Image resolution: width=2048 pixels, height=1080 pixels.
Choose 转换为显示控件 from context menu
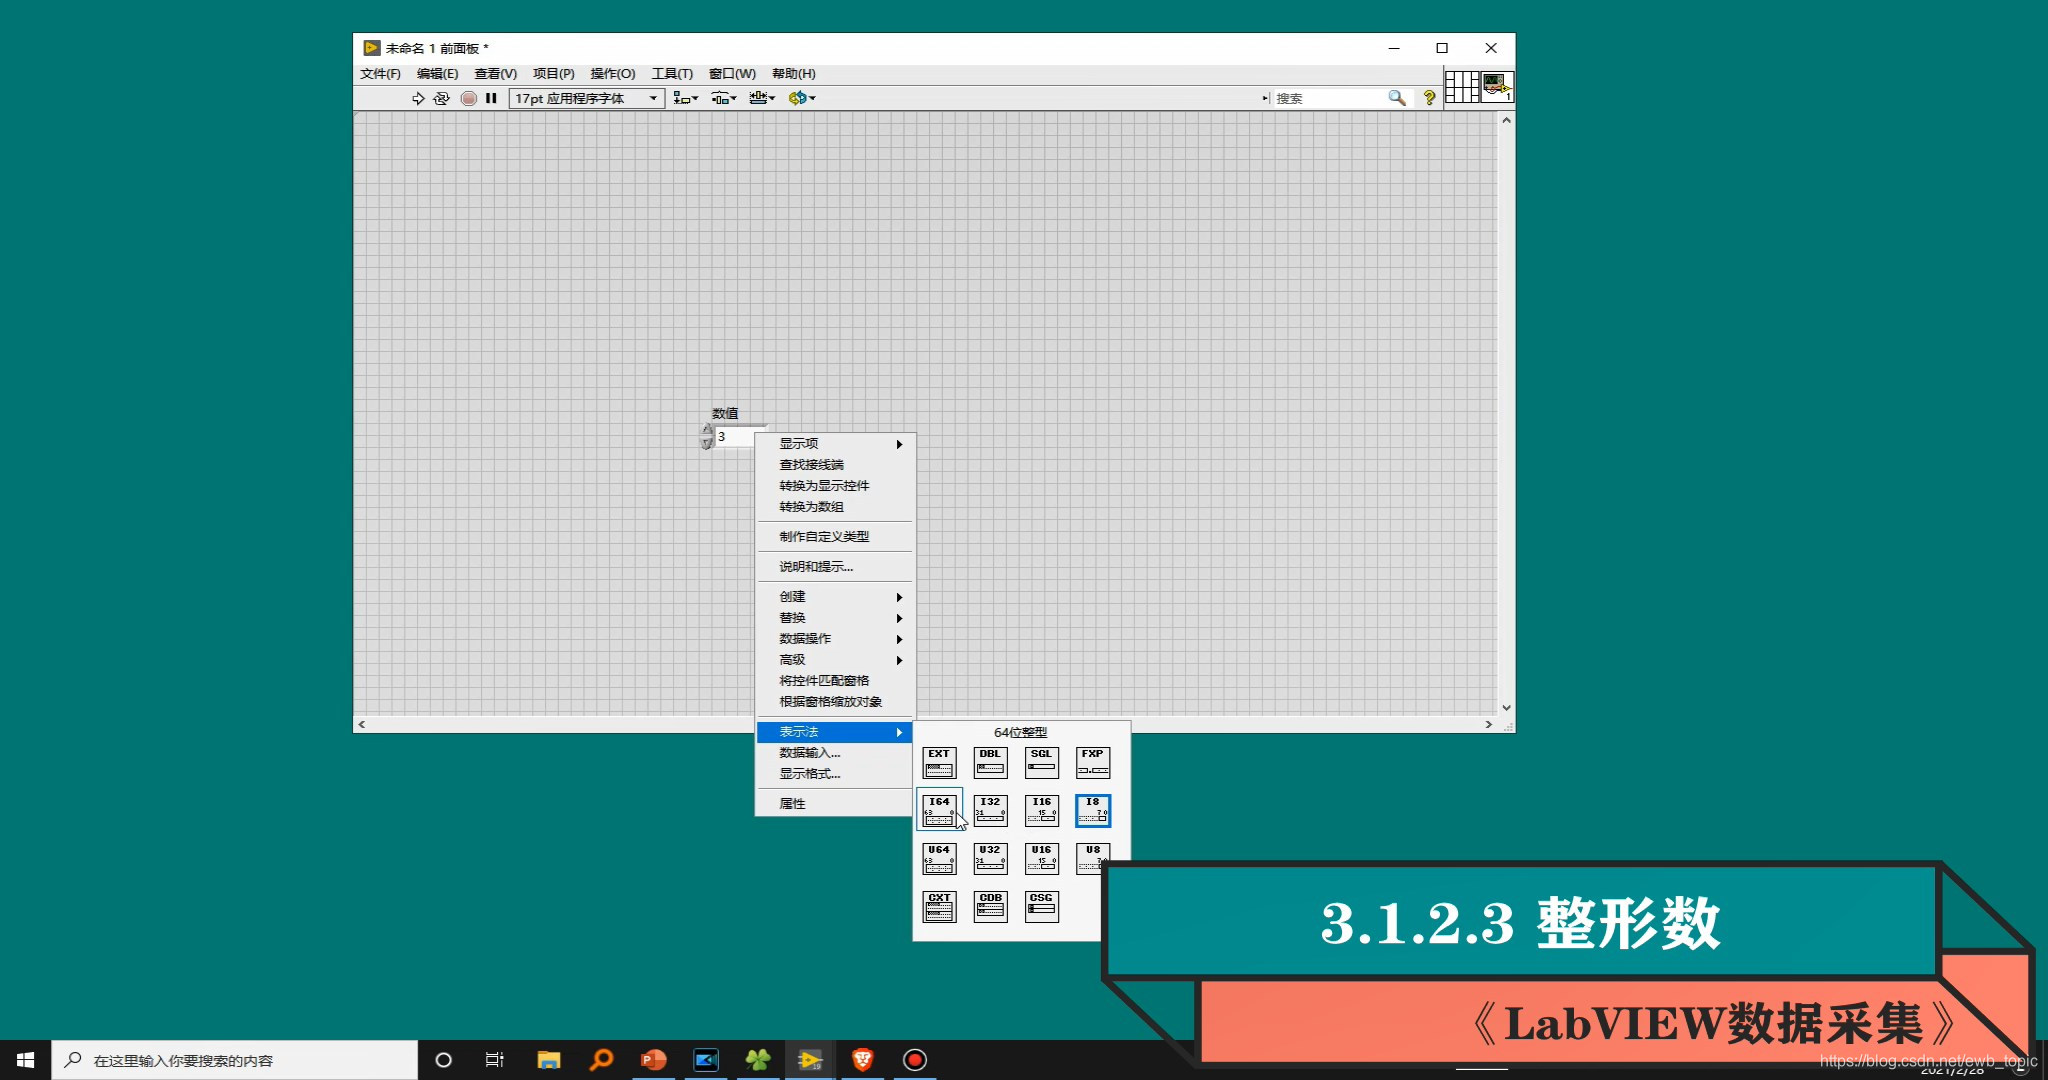835,486
